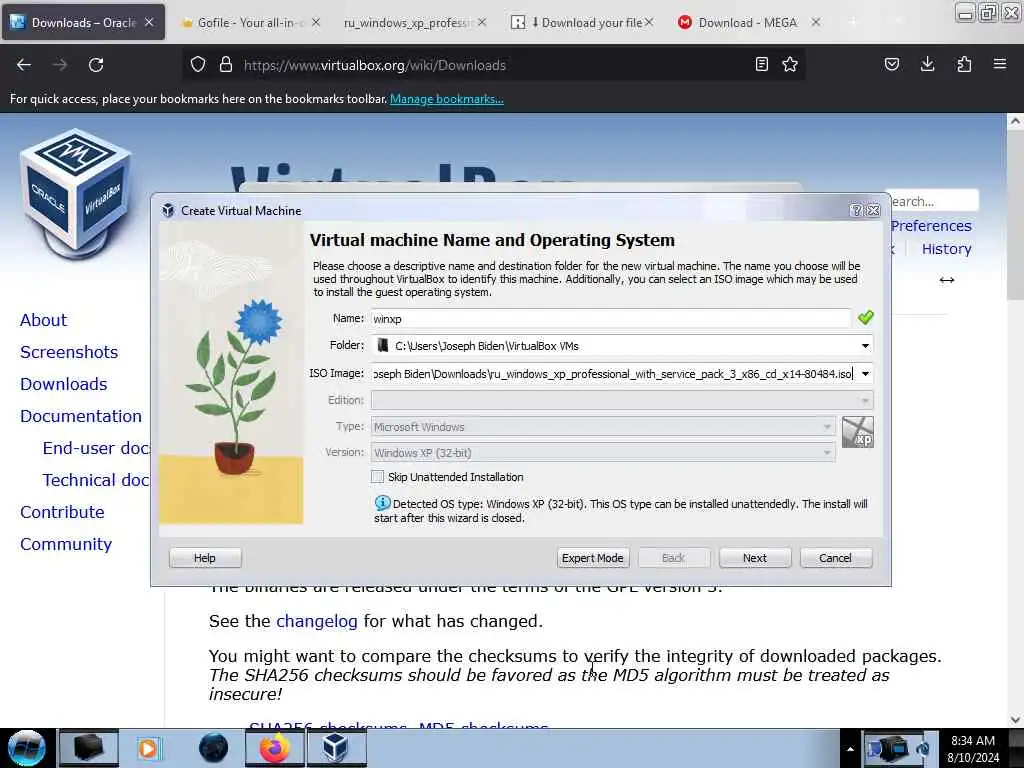The height and width of the screenshot is (768, 1024).
Task: Switch to Expert Mode
Action: [x=593, y=558]
